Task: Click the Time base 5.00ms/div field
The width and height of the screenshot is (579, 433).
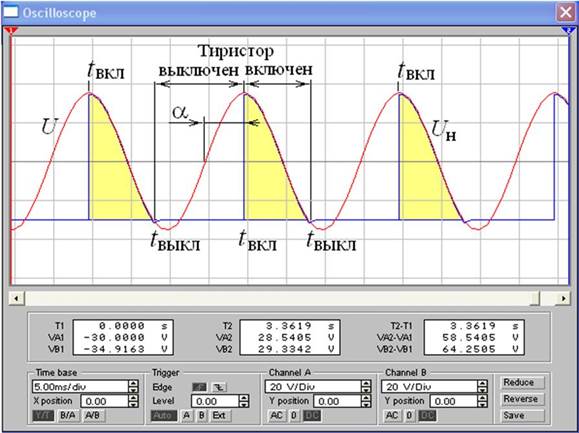Action: [x=80, y=386]
